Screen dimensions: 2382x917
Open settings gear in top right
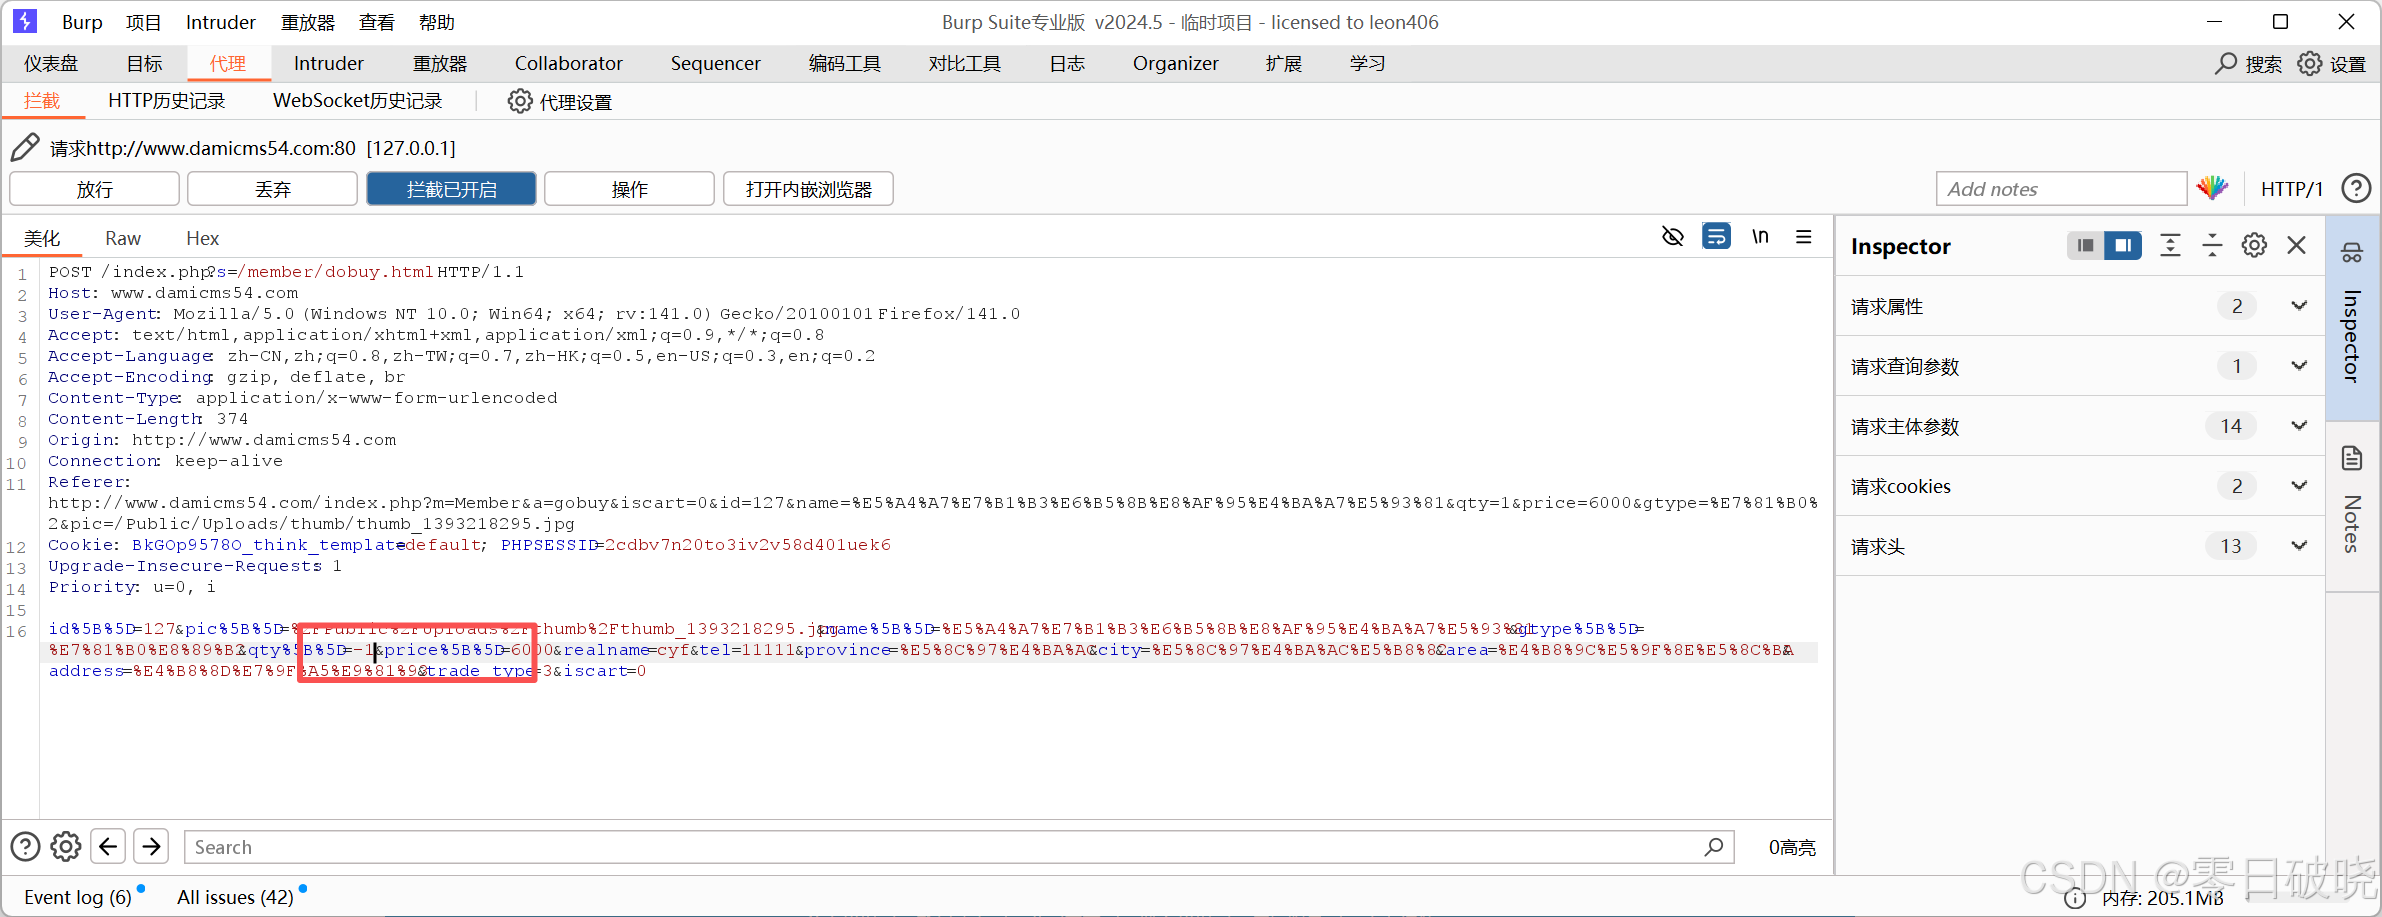pos(2309,64)
